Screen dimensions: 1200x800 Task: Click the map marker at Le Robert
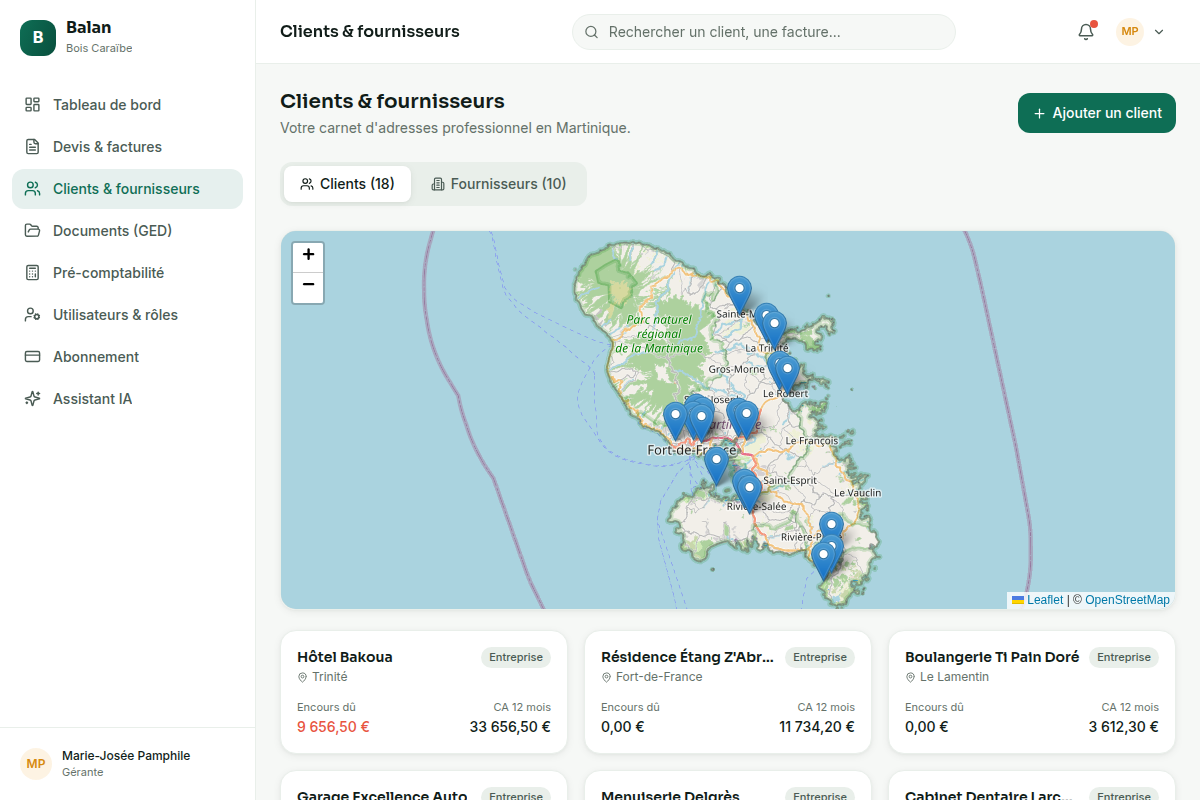(788, 374)
